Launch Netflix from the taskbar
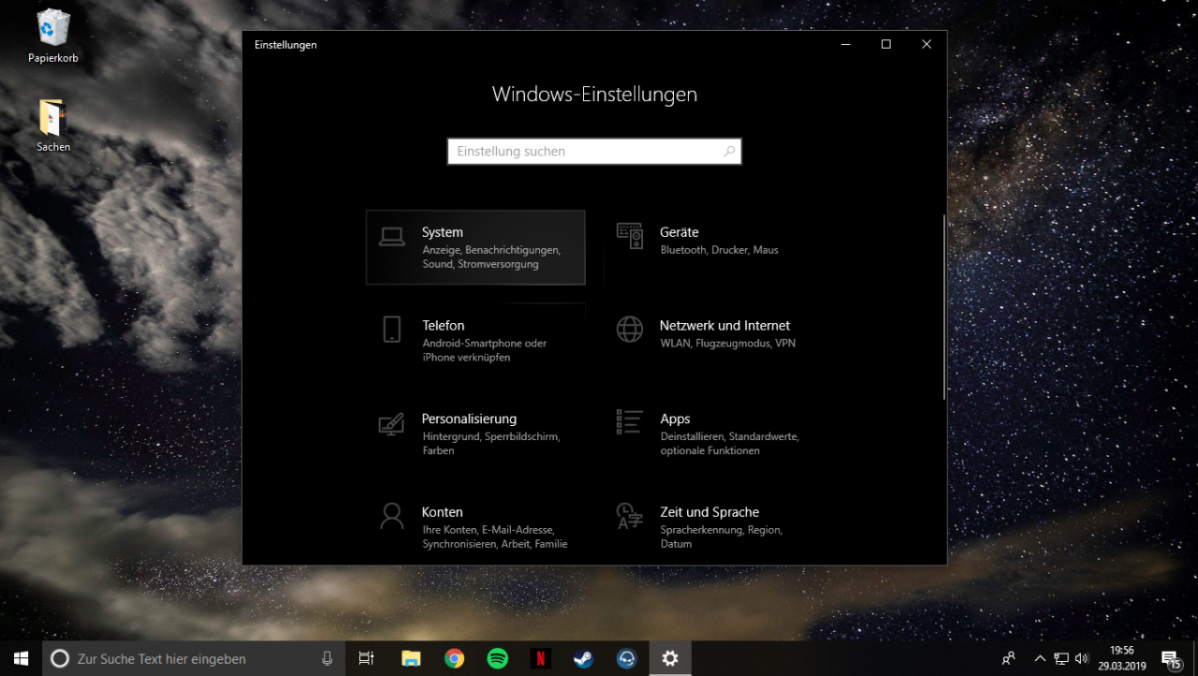This screenshot has height=676, width=1198. click(541, 658)
